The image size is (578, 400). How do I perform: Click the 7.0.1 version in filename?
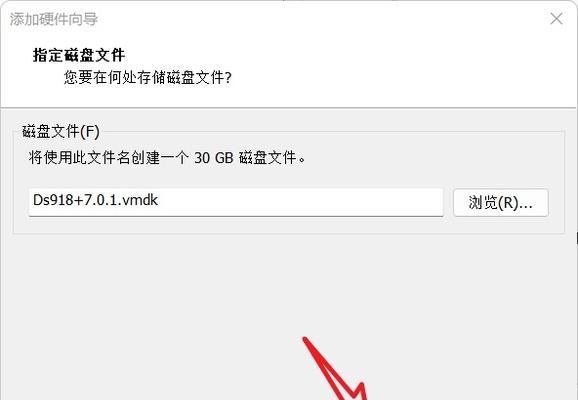coord(101,200)
